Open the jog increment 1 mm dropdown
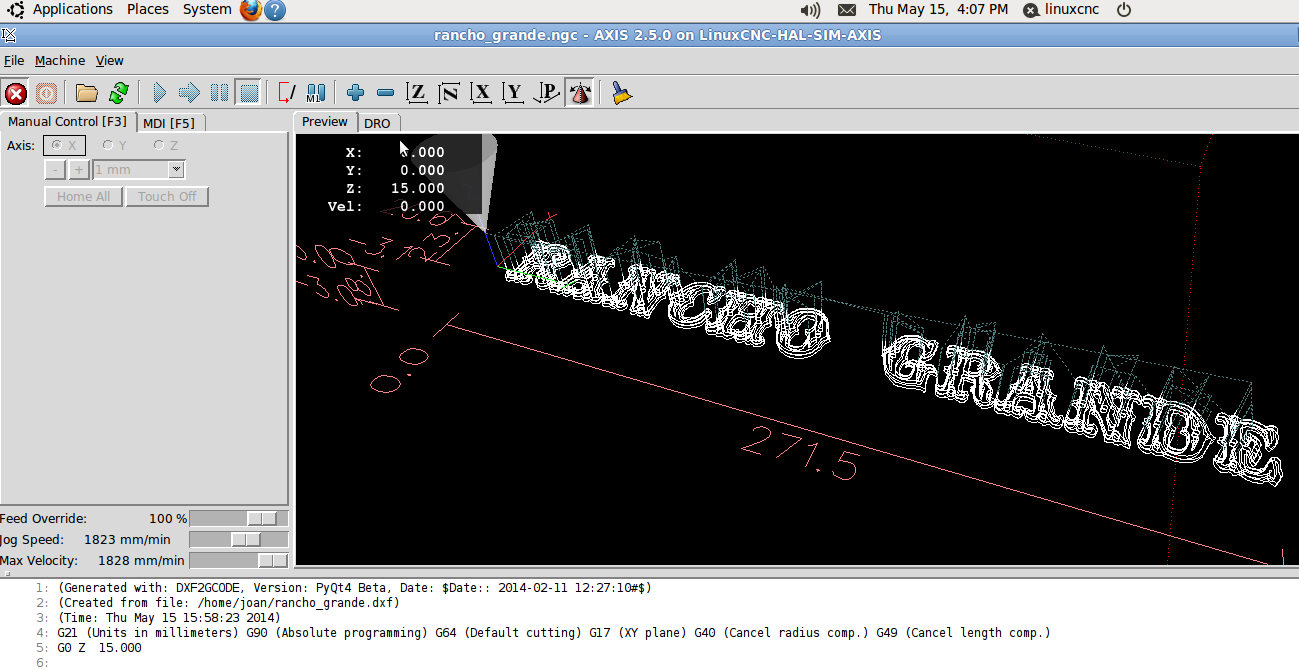 click(176, 170)
